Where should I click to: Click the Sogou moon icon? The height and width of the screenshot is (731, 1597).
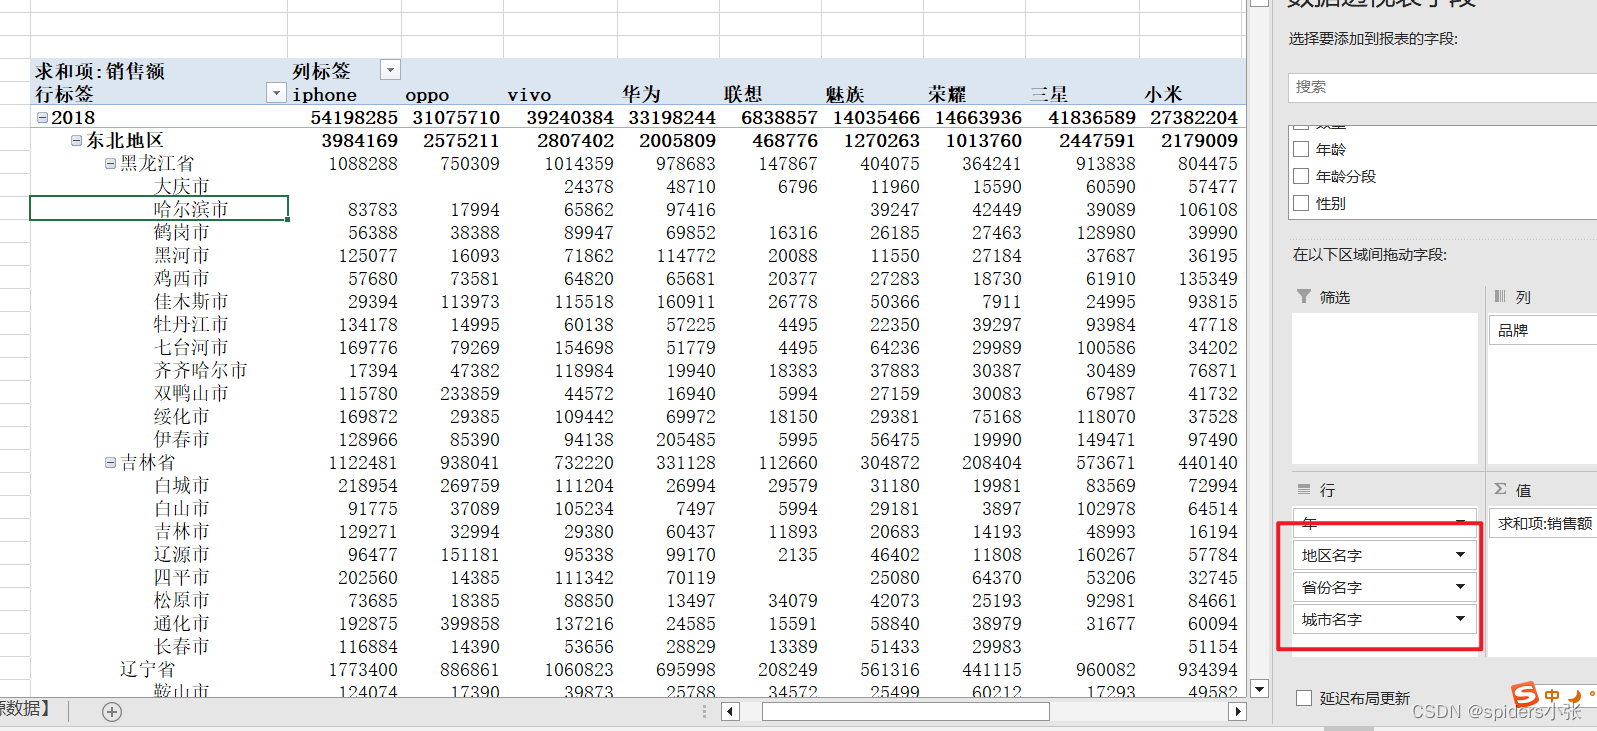coord(1574,696)
